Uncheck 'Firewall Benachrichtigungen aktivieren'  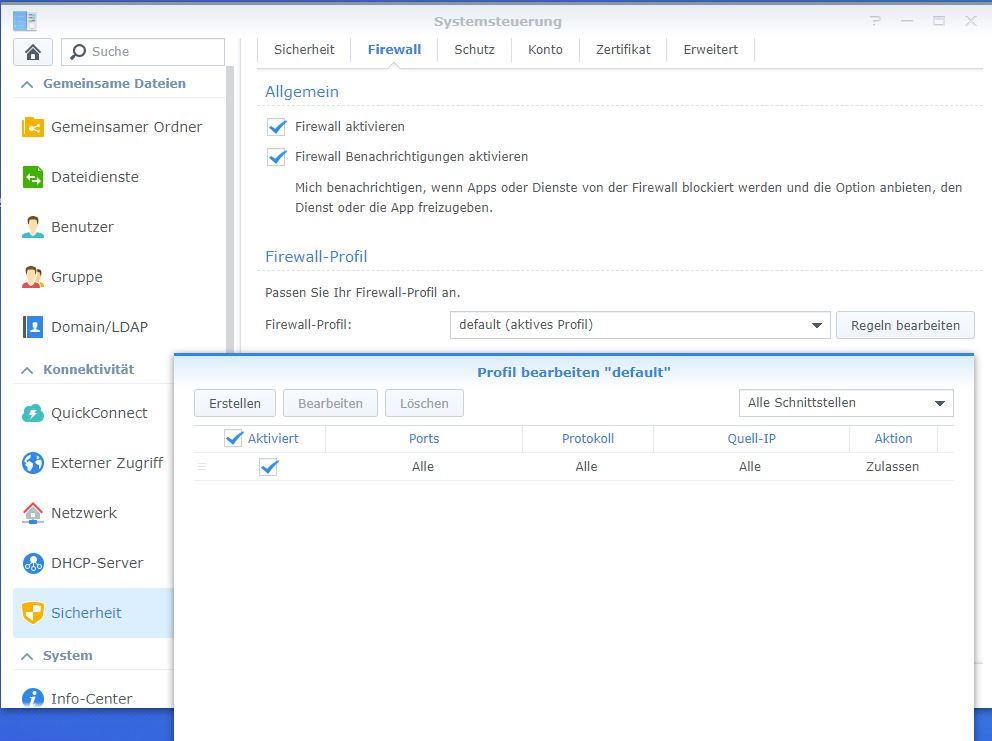277,157
